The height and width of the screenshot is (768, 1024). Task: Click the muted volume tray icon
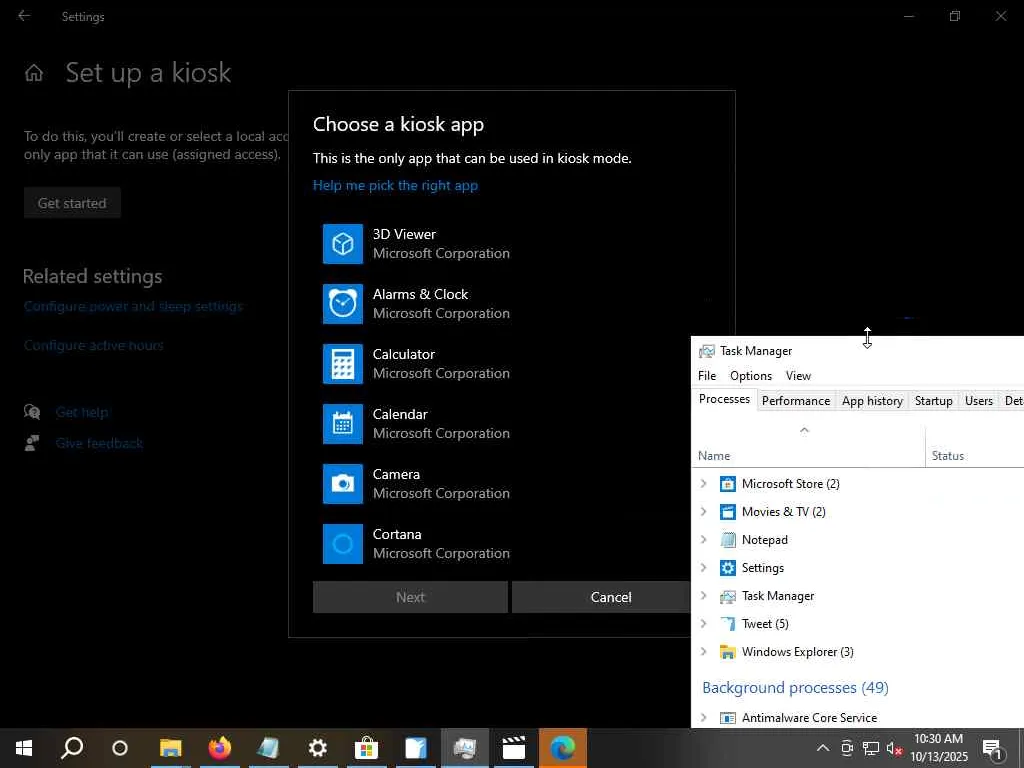pos(894,748)
